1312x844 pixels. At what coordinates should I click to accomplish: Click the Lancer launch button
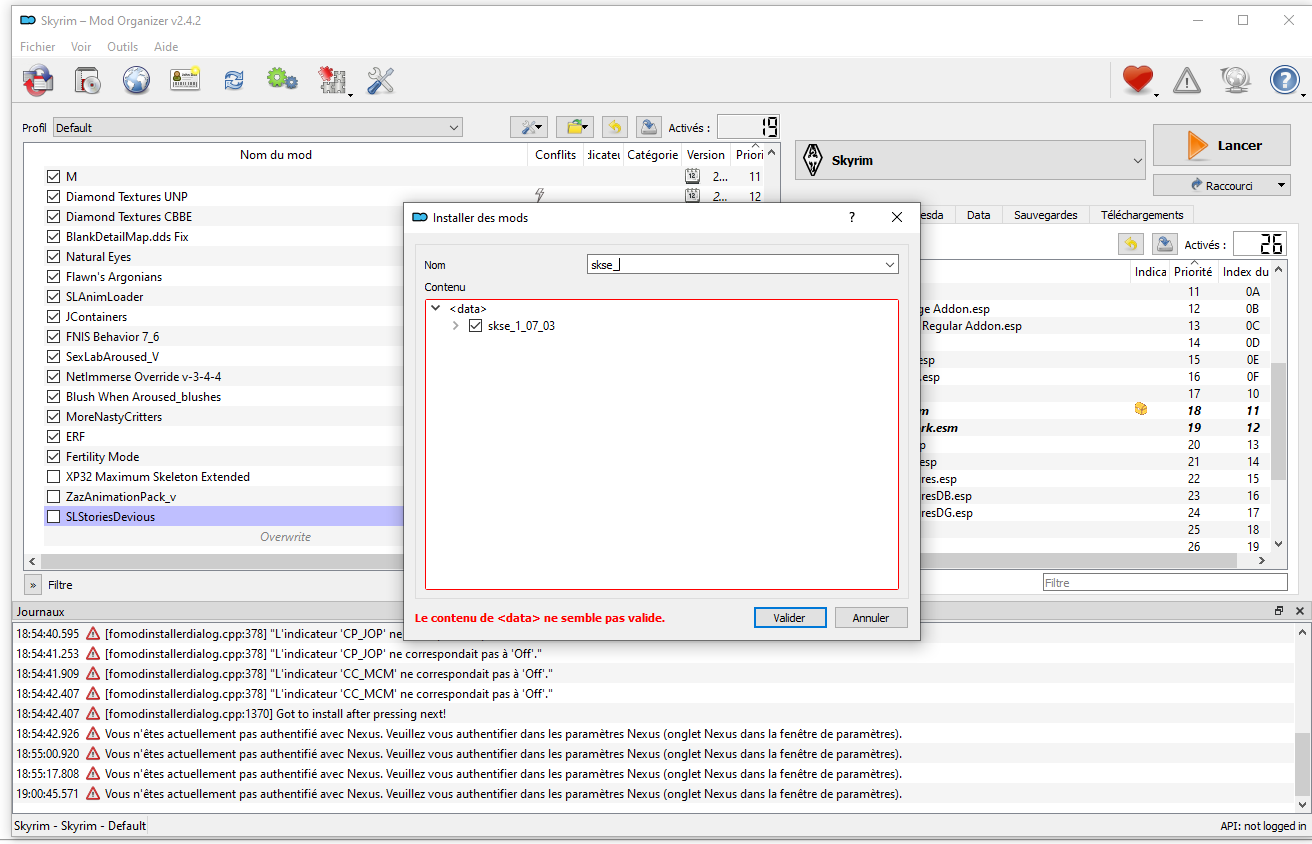(1222, 146)
